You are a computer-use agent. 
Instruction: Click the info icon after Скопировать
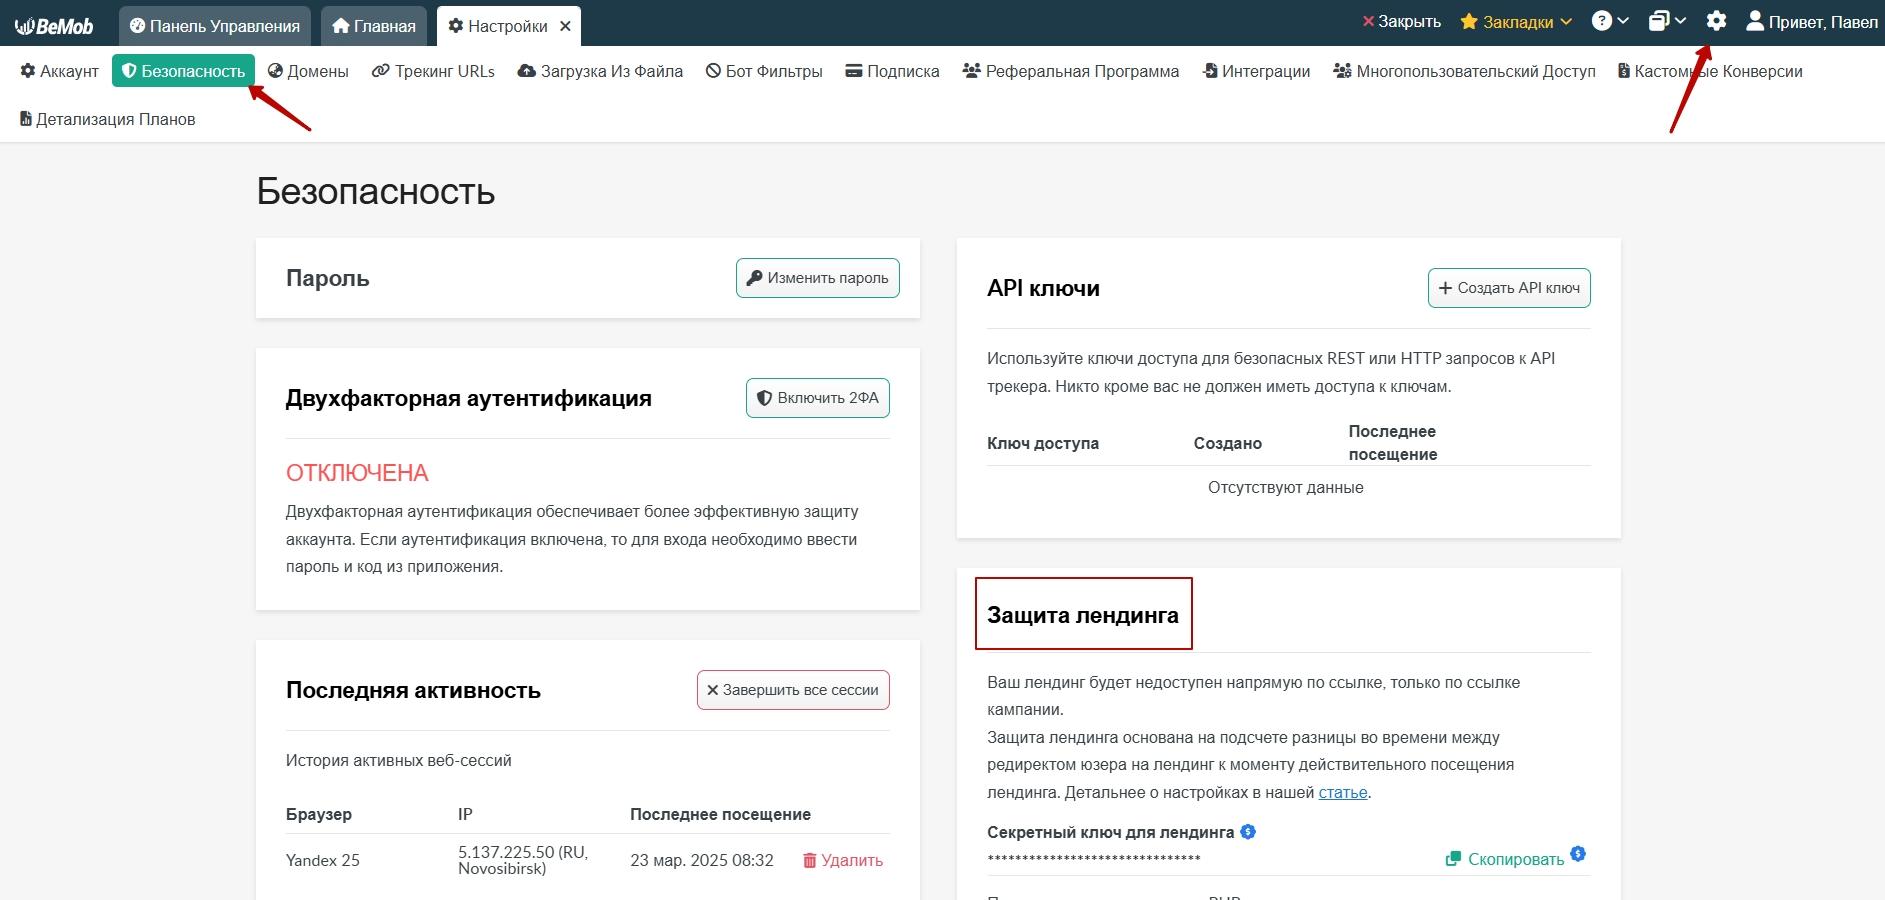(1578, 854)
